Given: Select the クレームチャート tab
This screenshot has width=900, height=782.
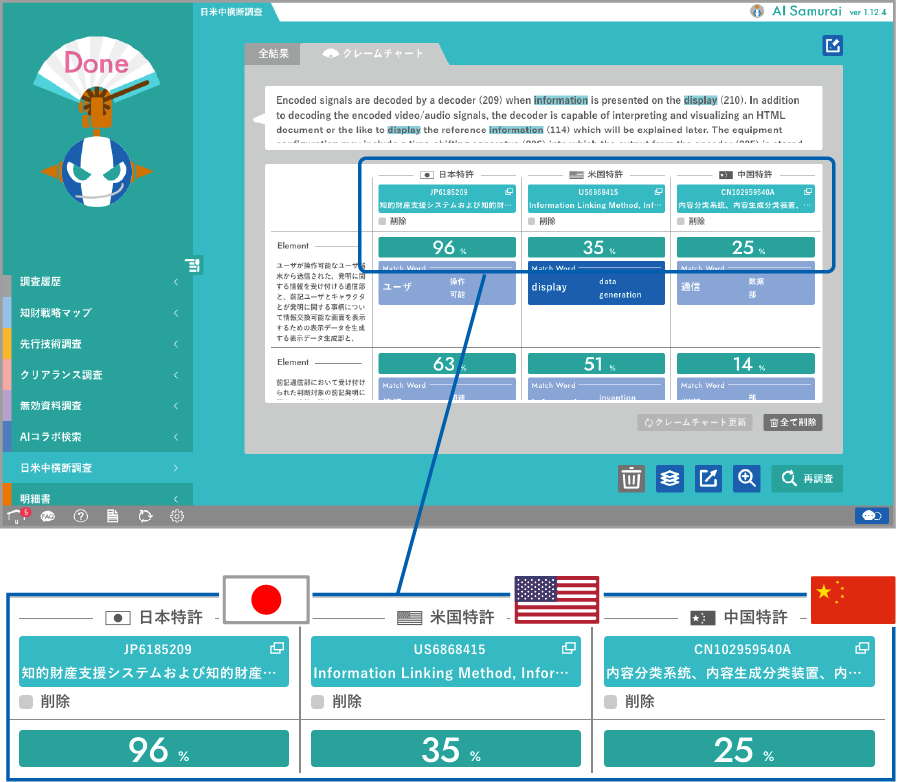Looking at the screenshot, I should (x=374, y=54).
